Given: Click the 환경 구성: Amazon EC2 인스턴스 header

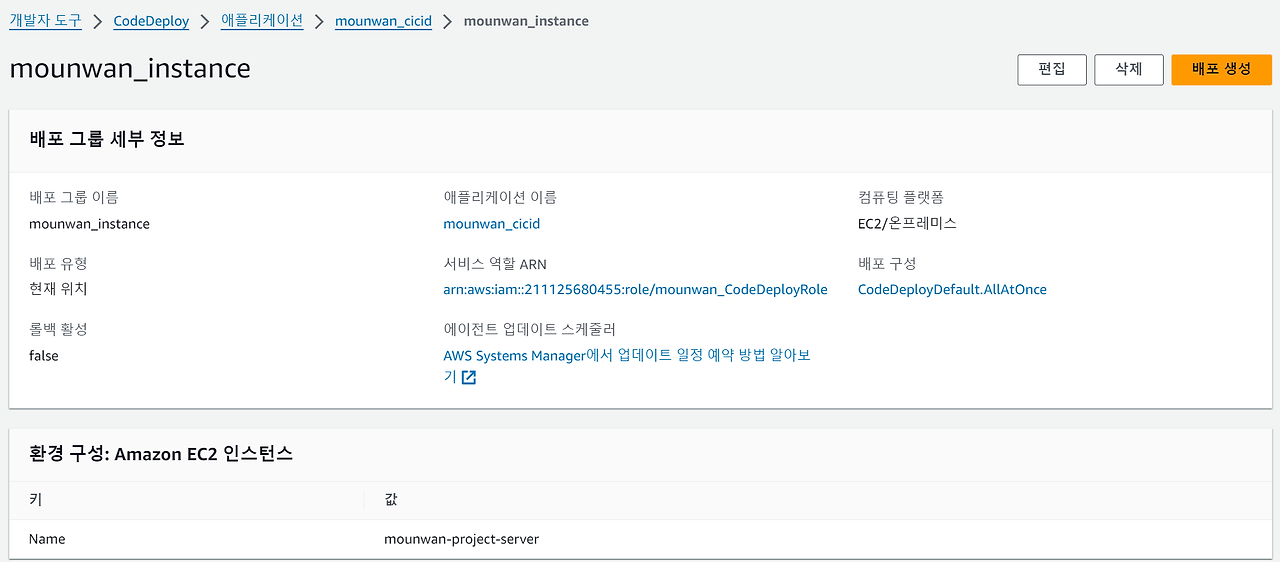Looking at the screenshot, I should (x=161, y=454).
